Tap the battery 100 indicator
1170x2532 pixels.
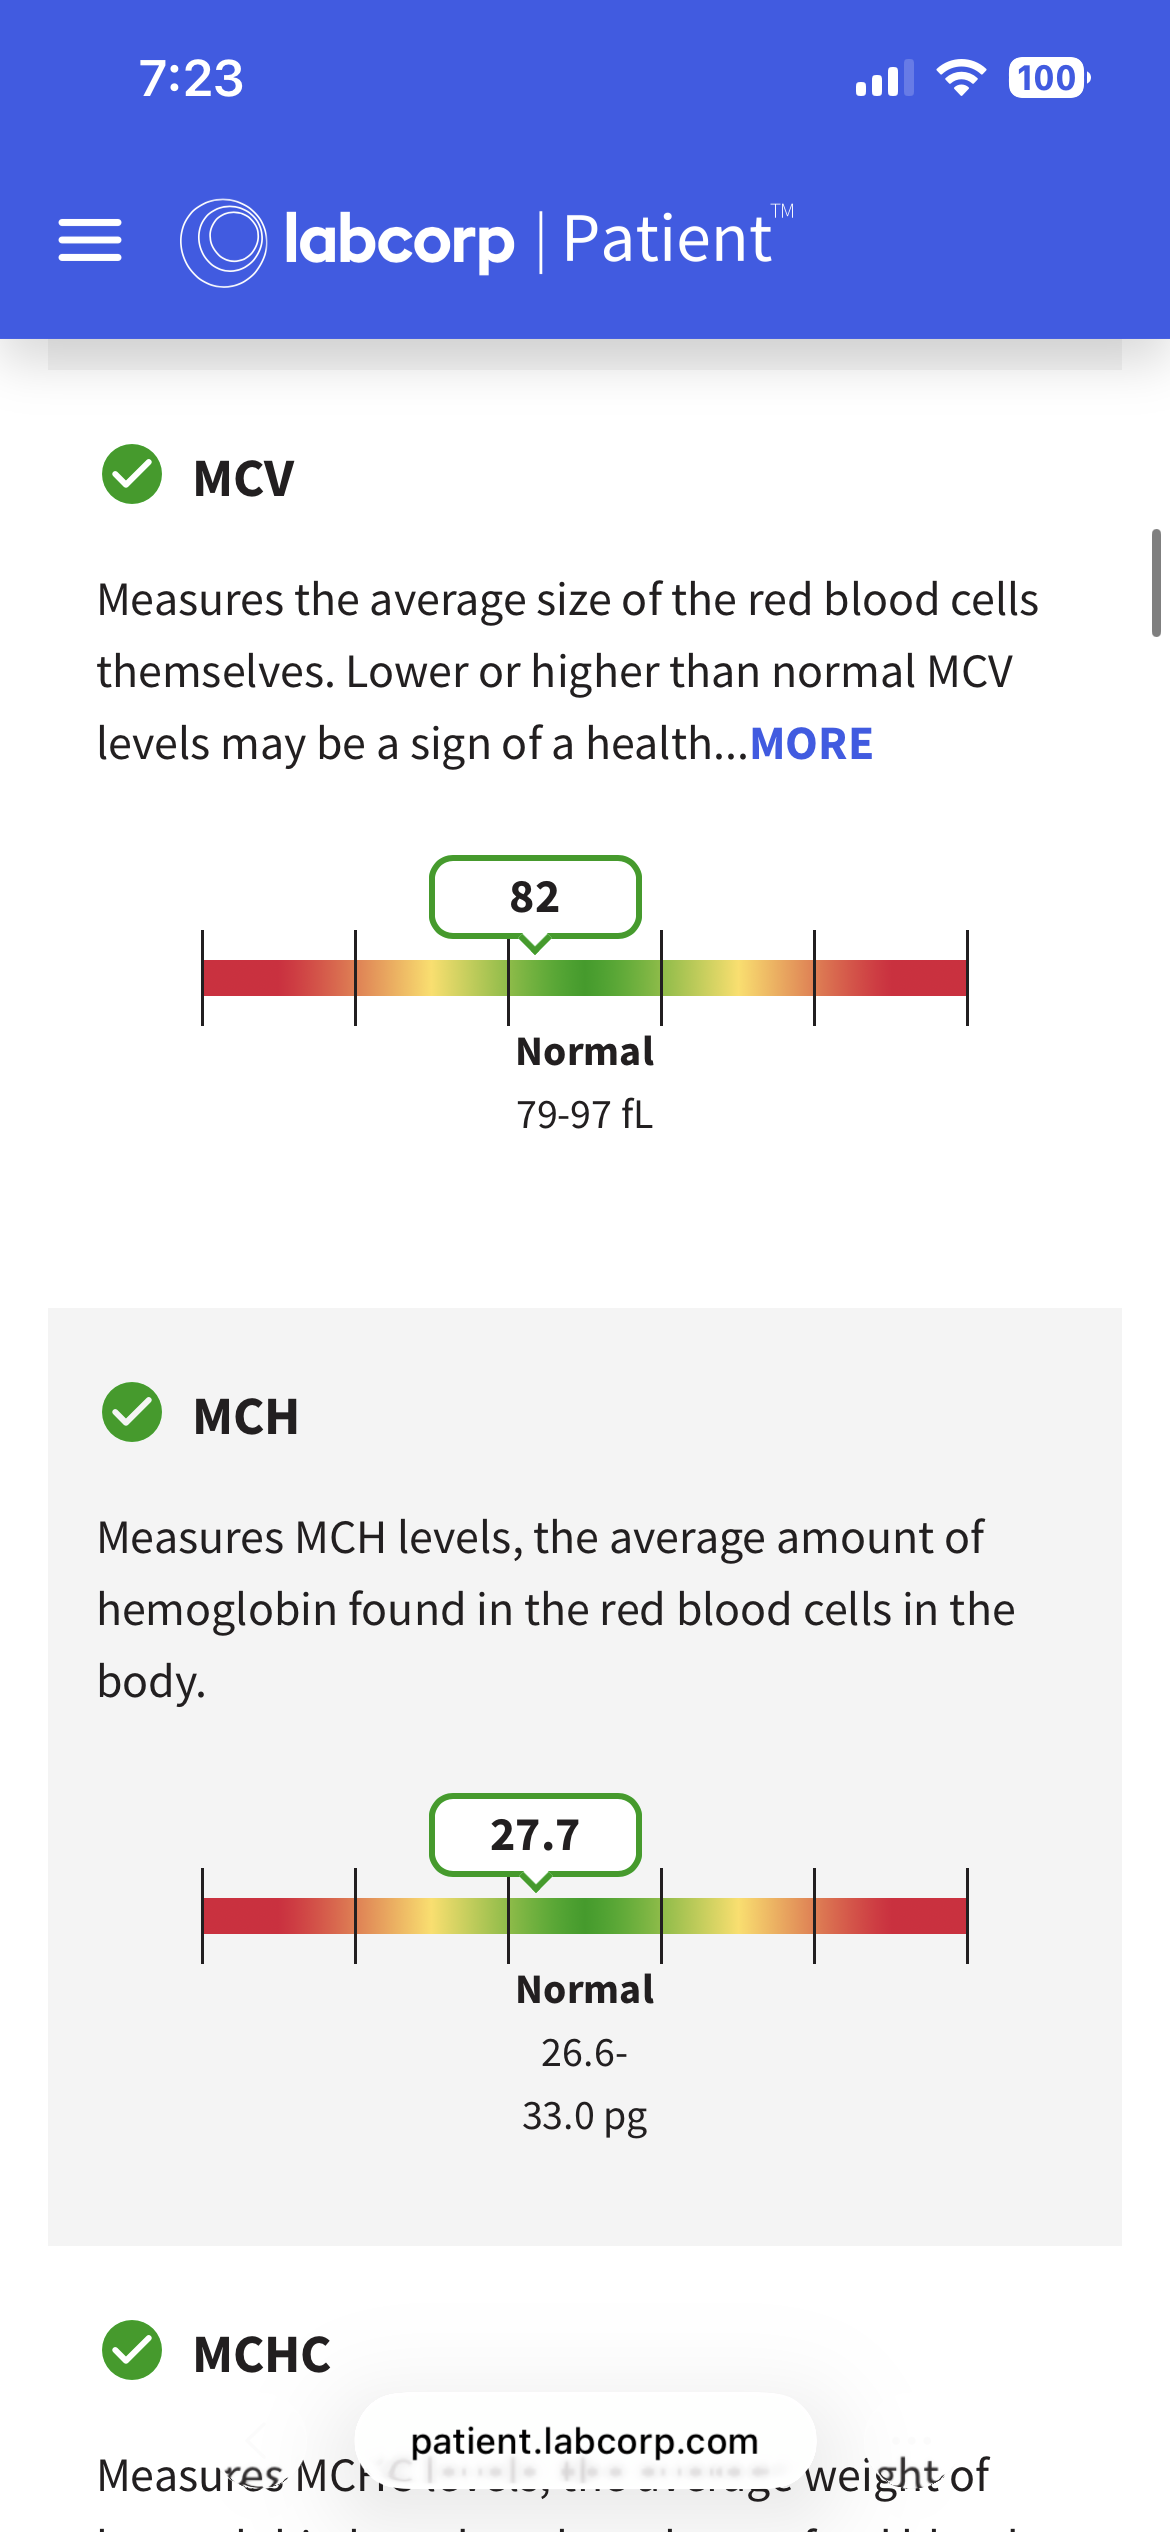click(1049, 78)
